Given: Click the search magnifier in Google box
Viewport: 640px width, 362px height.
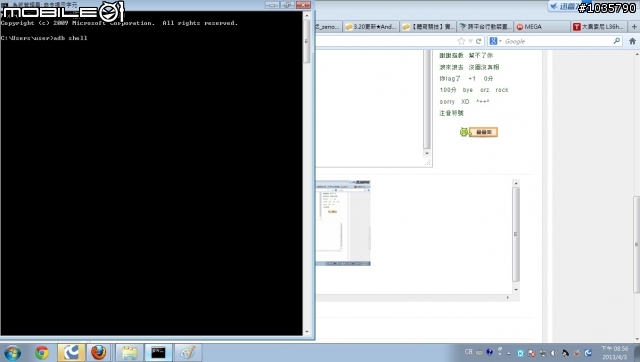Looking at the screenshot, I should (x=617, y=41).
